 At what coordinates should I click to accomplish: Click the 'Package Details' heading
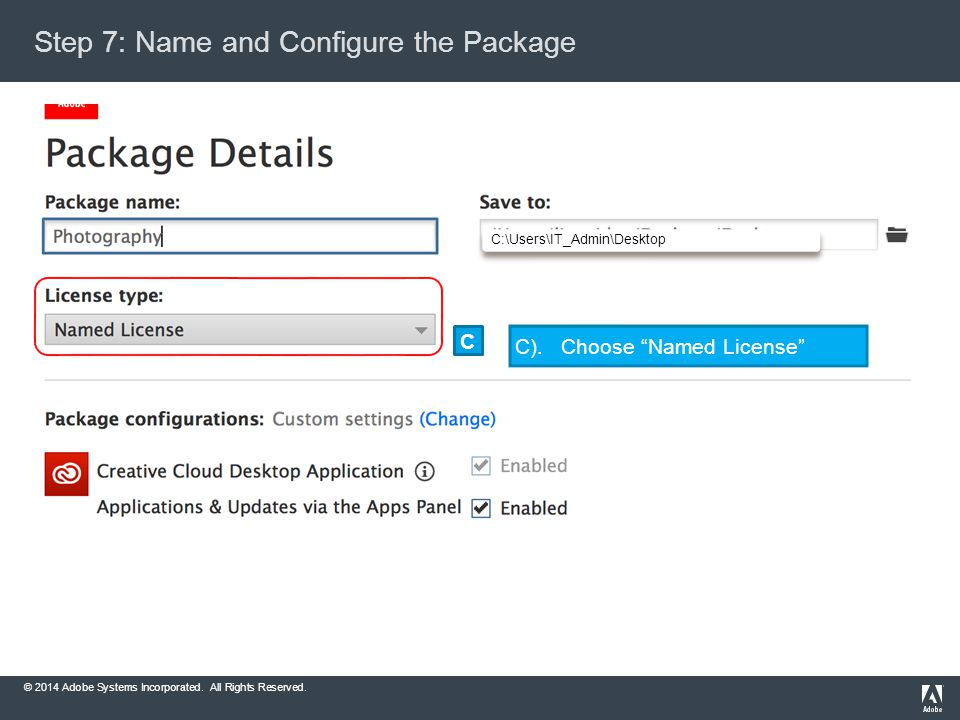click(x=189, y=153)
